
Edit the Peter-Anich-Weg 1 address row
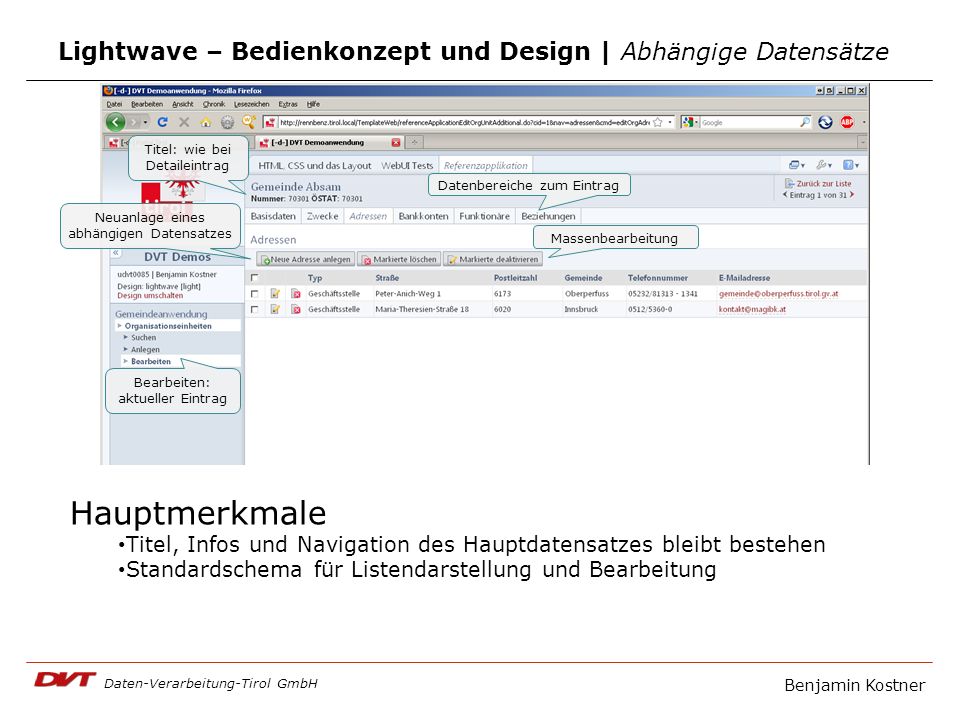275,293
